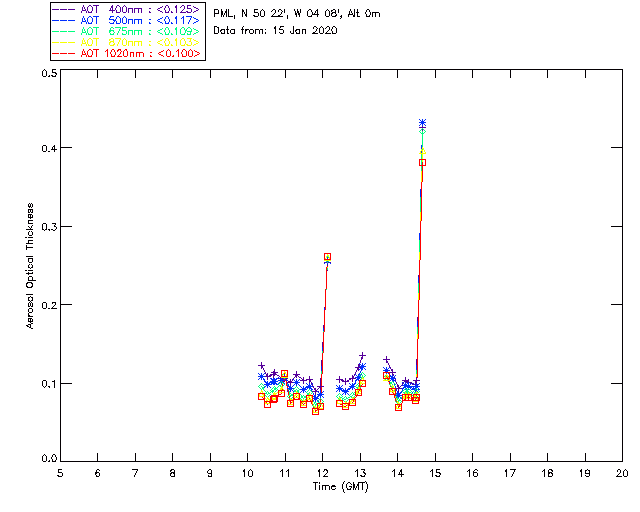This screenshot has width=640, height=512.
Task: Click the blue asterisk peak marker near 0.43
Action: pyautogui.click(x=422, y=122)
